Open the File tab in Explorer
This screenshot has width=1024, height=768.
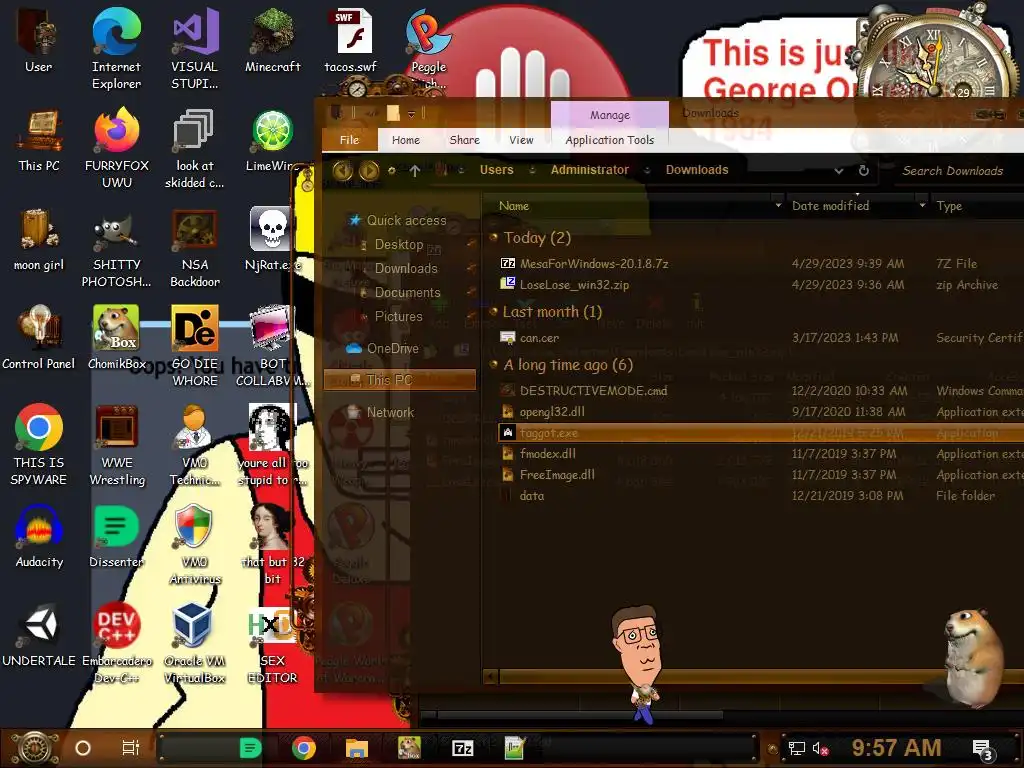click(x=349, y=140)
